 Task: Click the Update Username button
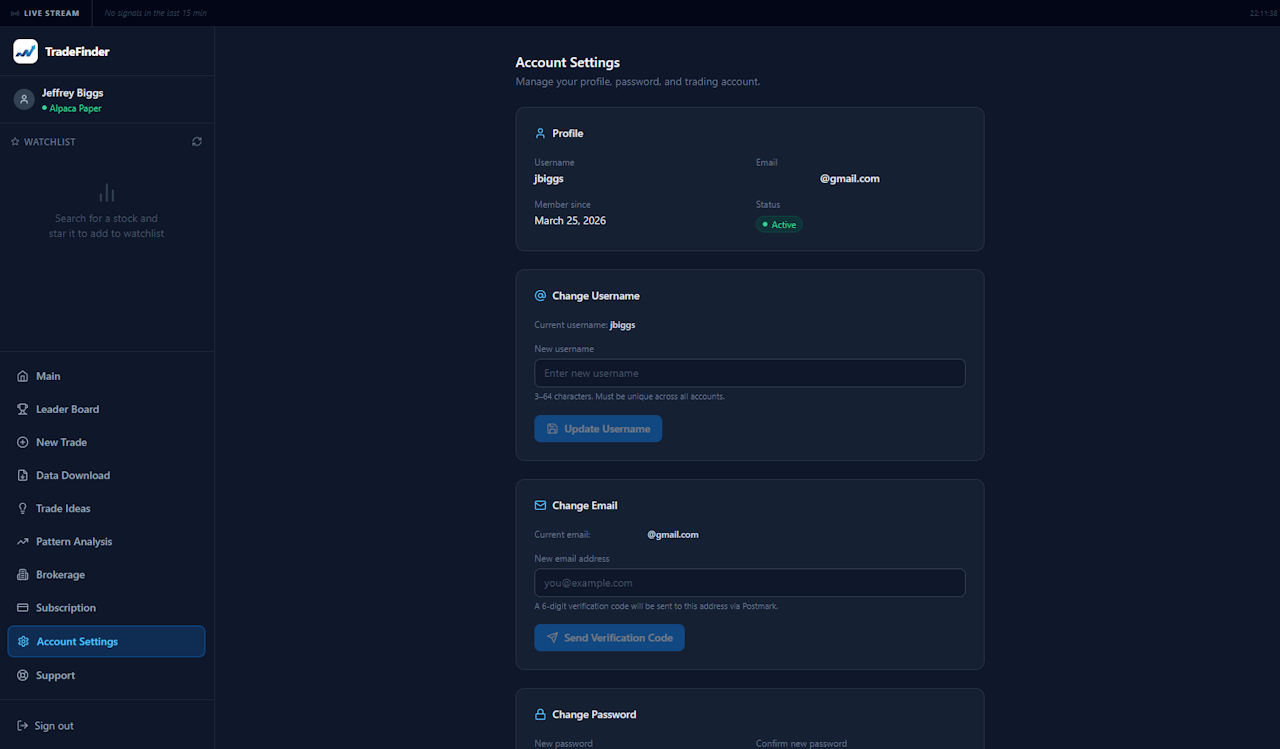click(598, 429)
